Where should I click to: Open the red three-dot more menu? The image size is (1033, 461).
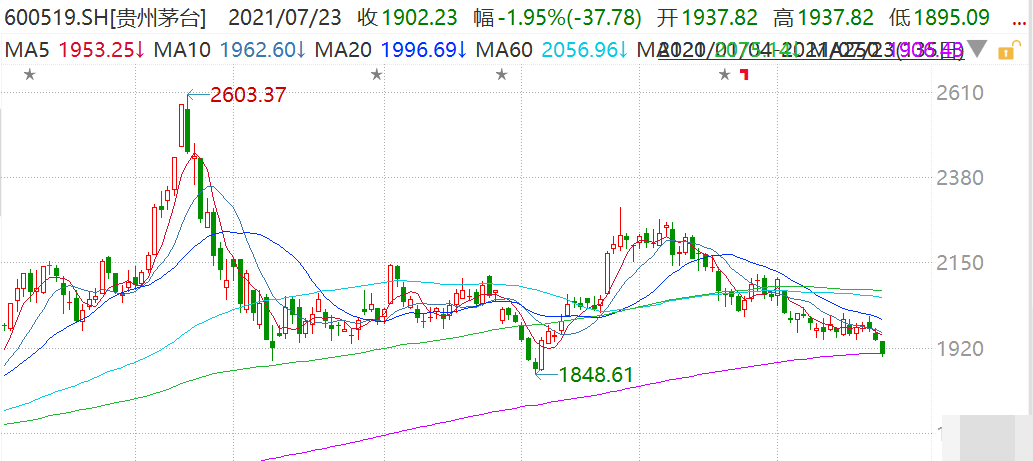point(1019,22)
